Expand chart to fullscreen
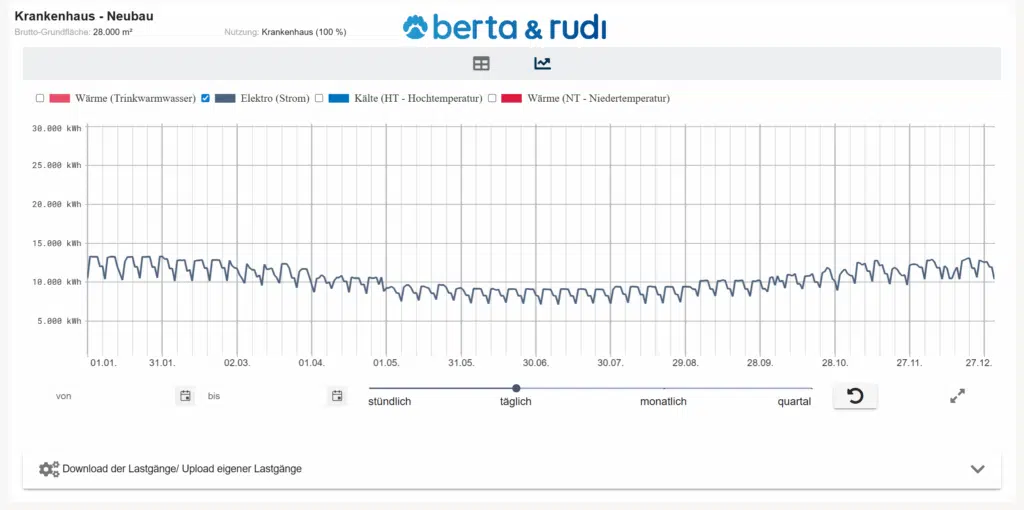1024x510 pixels. (x=957, y=396)
